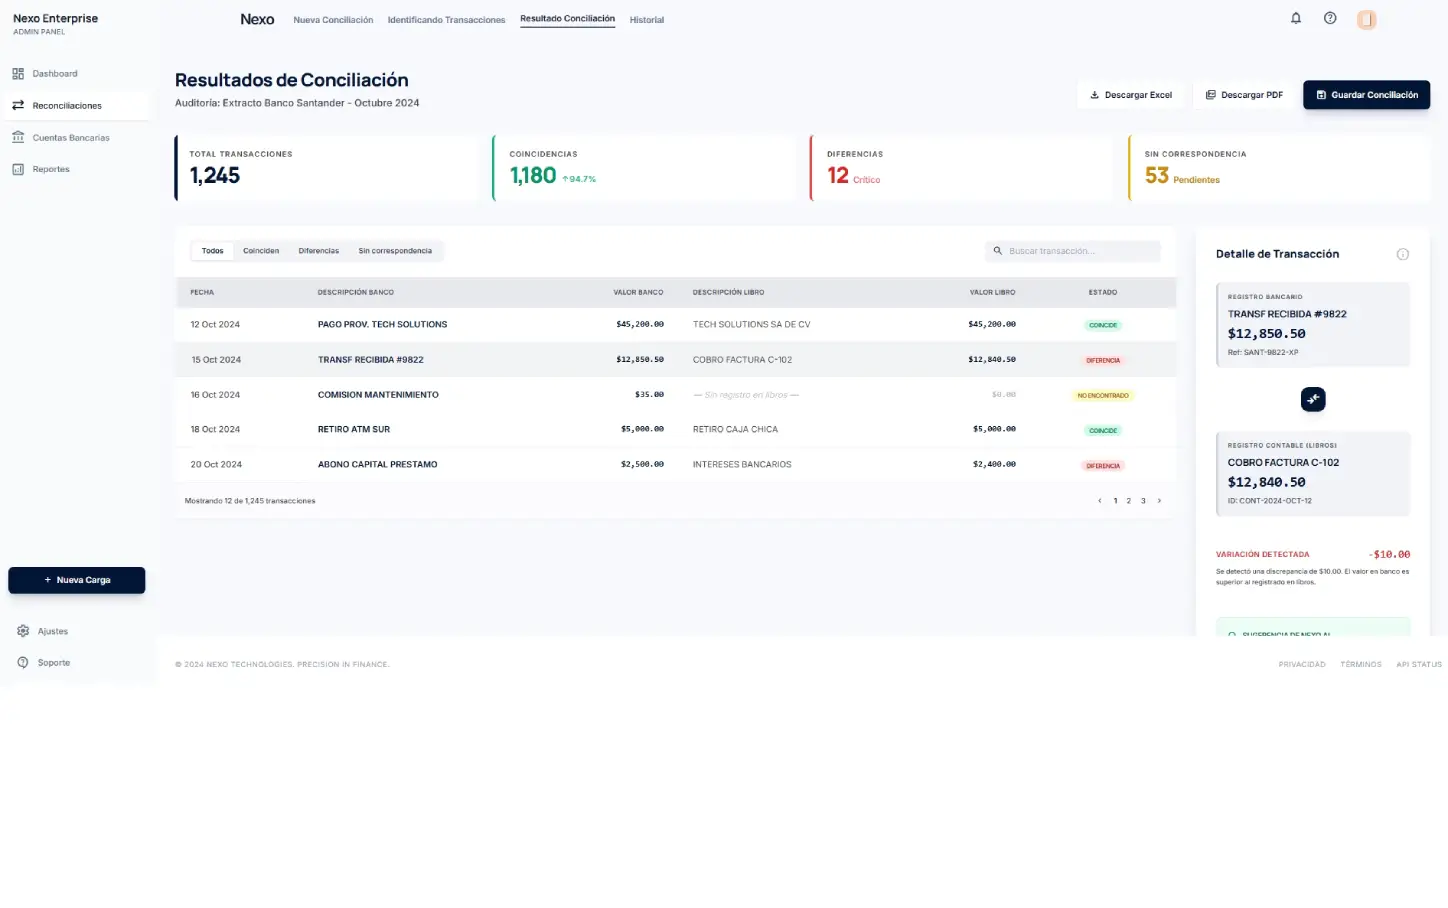1448x908 pixels.
Task: Click the user avatar in top bar
Action: pyautogui.click(x=1366, y=19)
